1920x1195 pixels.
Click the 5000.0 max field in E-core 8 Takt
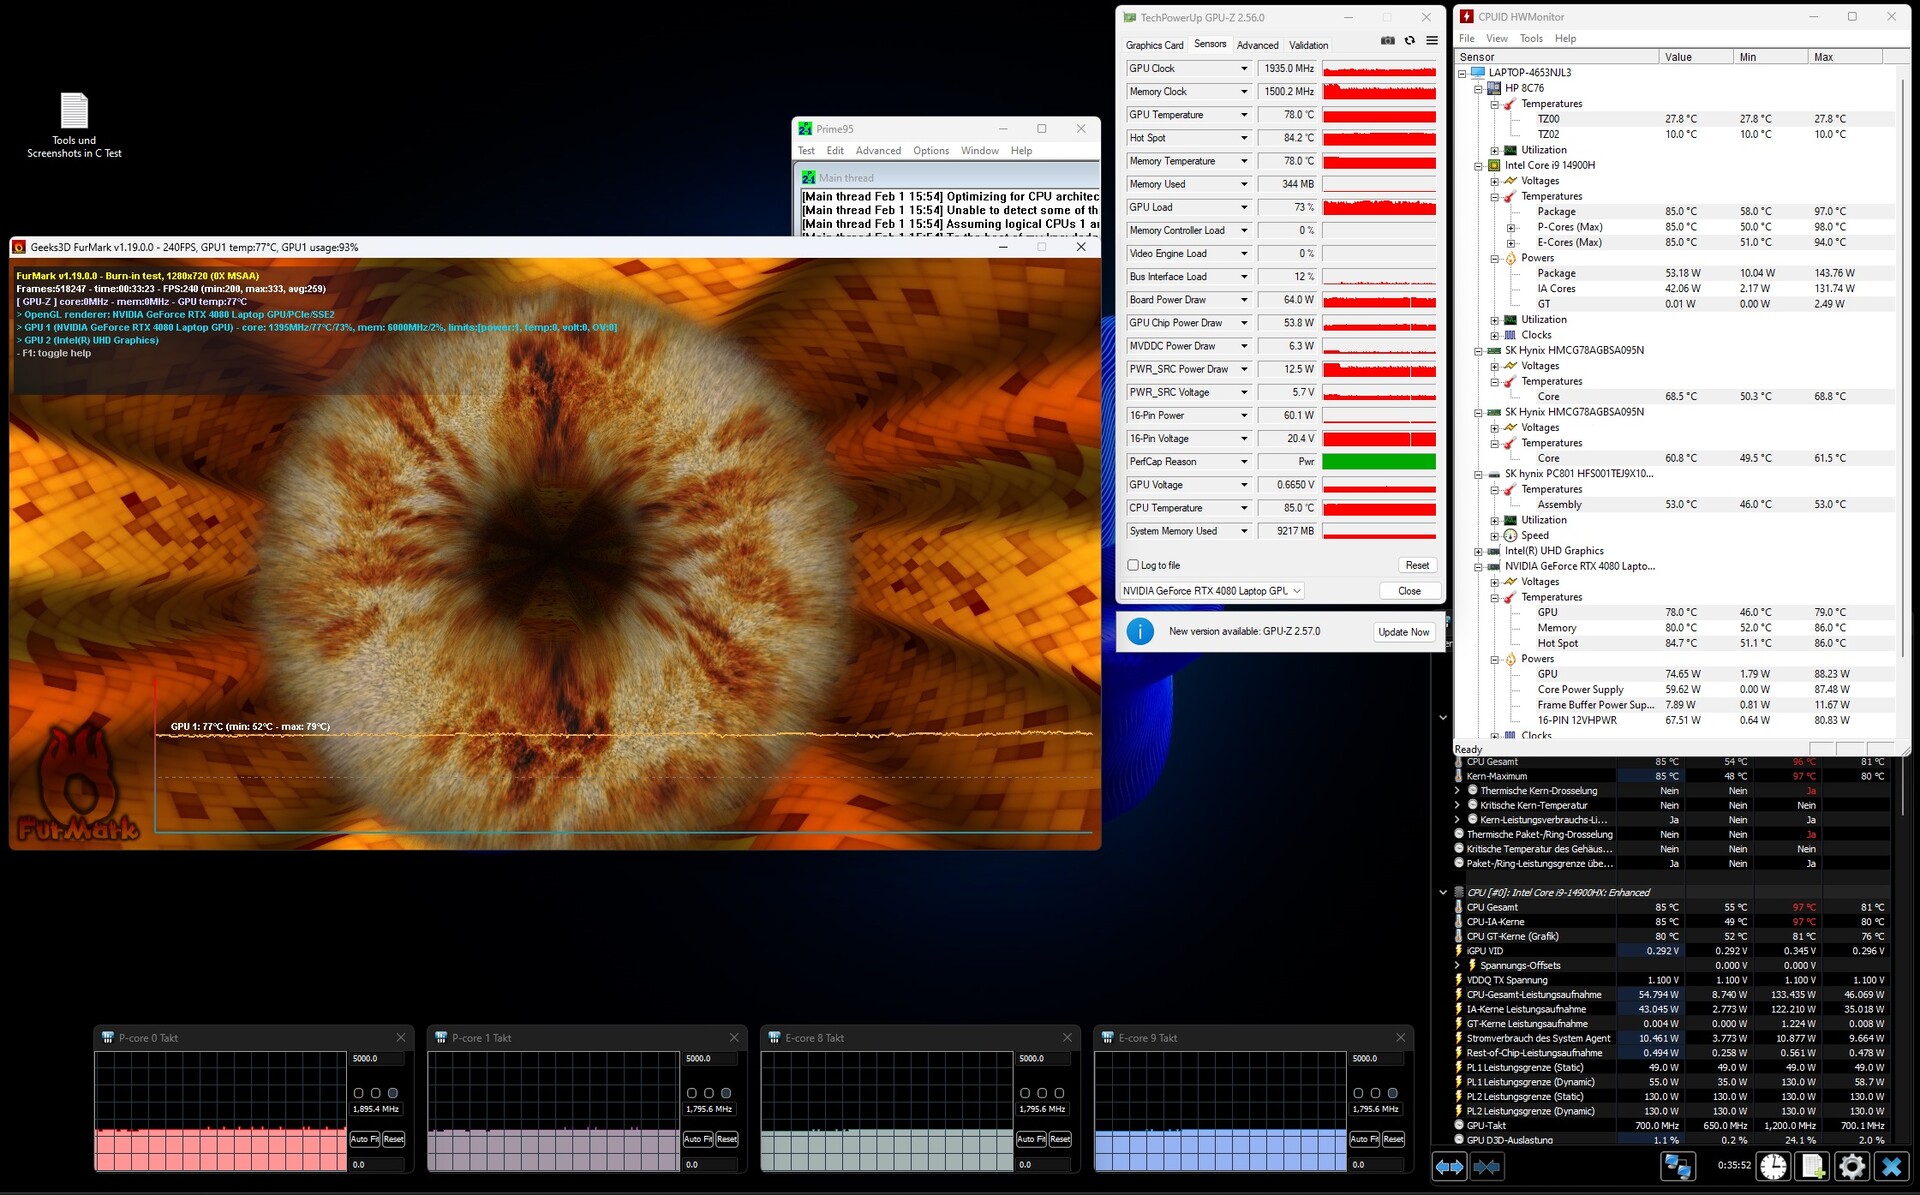point(1044,1058)
